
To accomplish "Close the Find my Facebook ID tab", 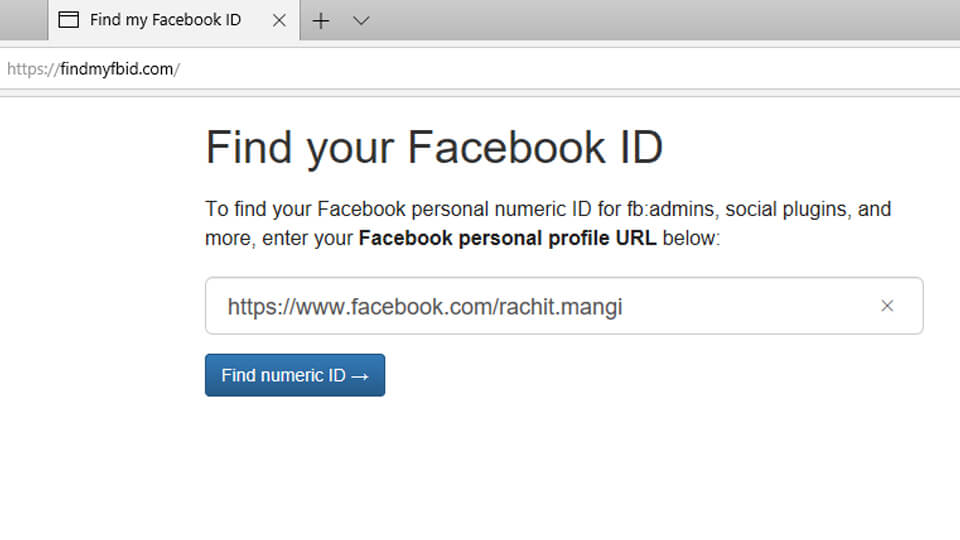I will coord(279,20).
